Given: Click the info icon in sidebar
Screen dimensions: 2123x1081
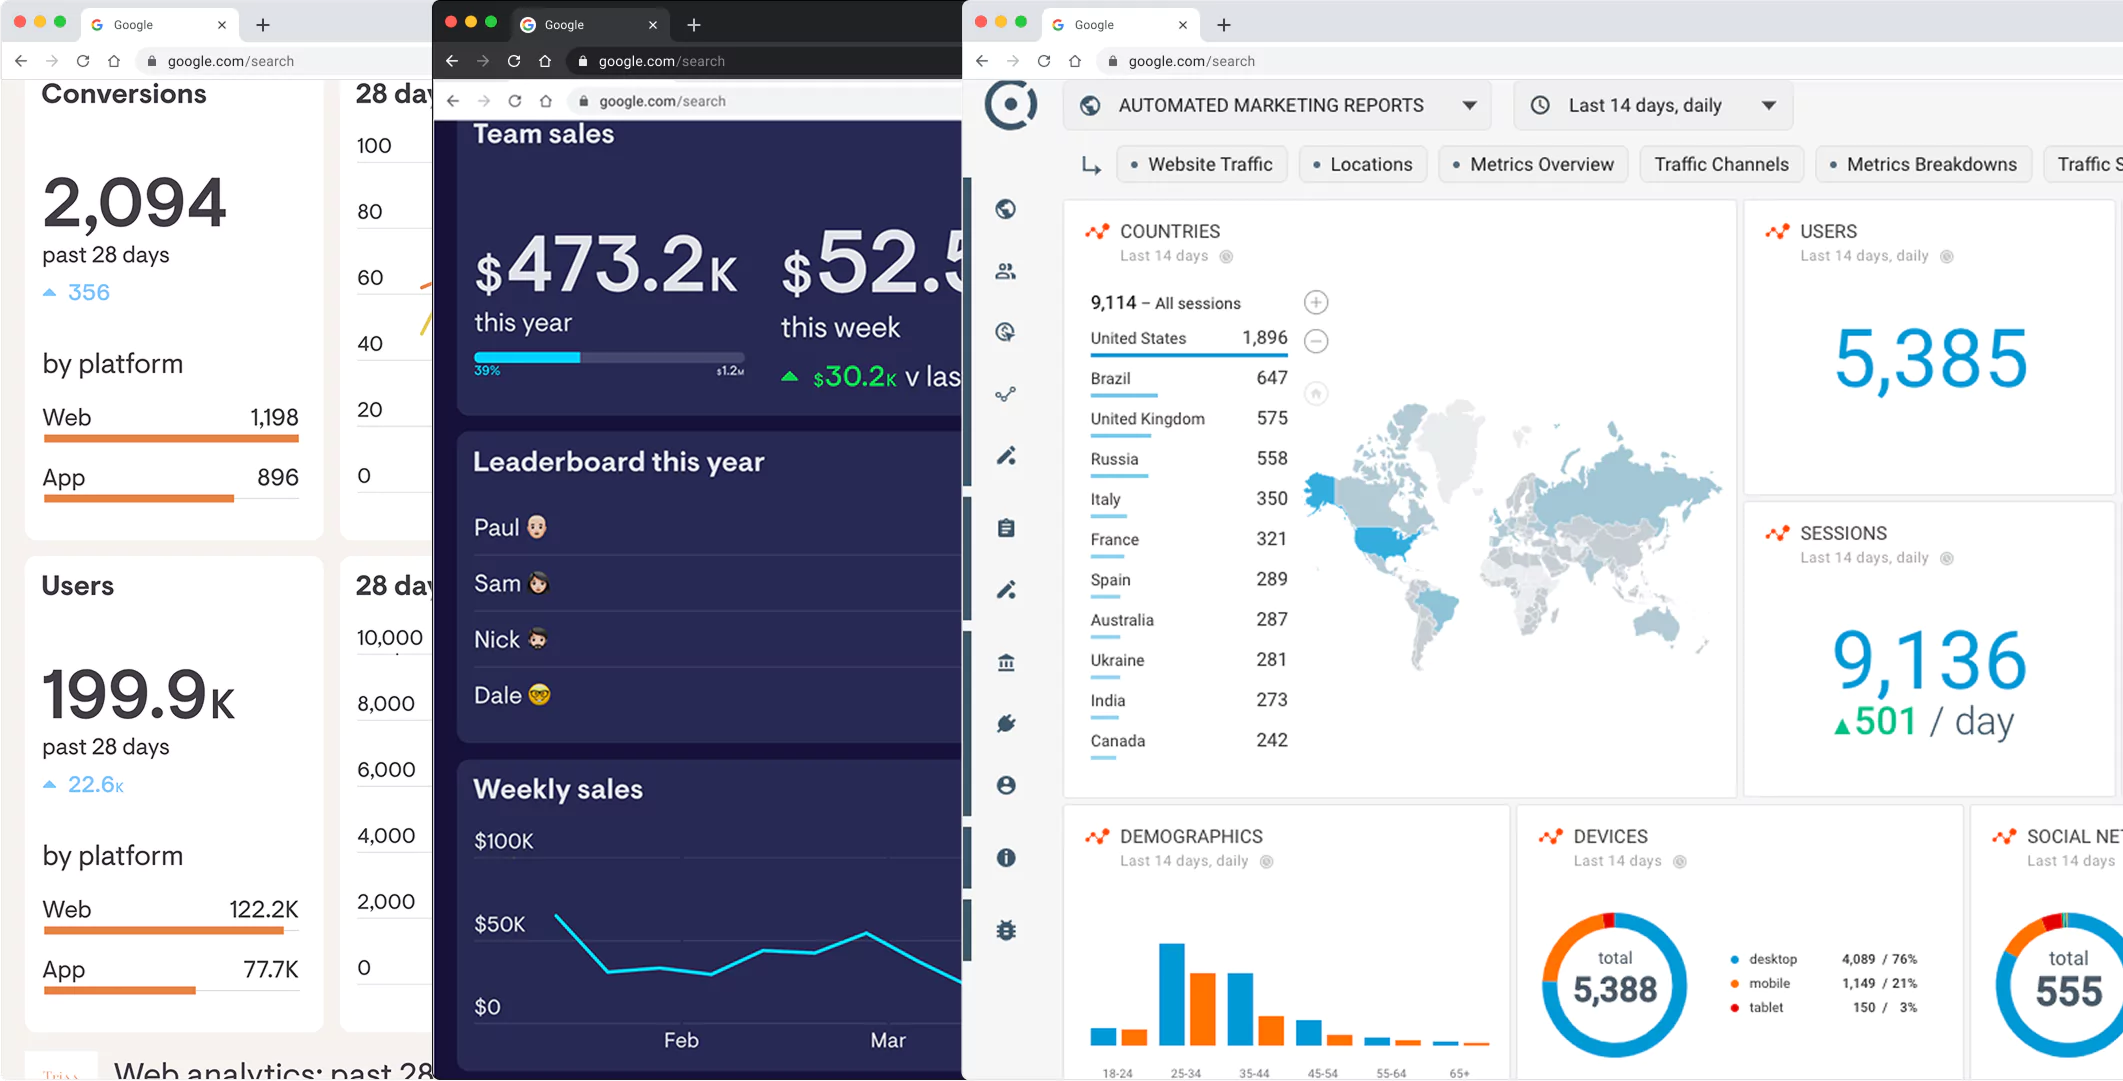Looking at the screenshot, I should pos(1006,858).
